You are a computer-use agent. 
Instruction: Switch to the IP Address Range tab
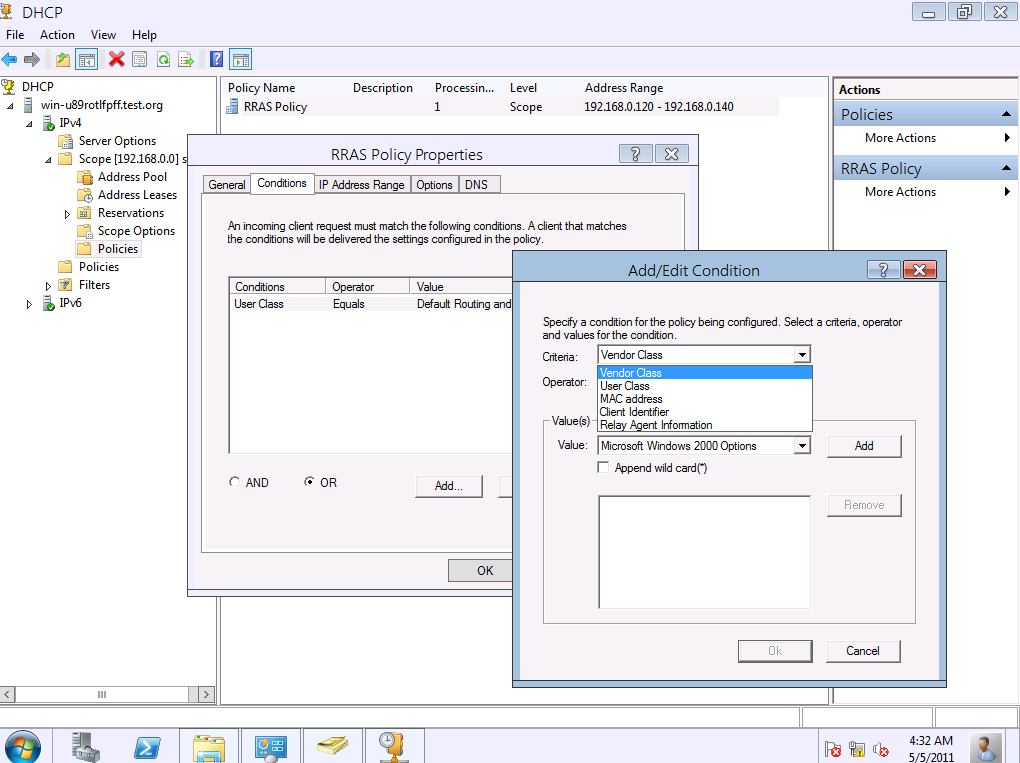362,185
